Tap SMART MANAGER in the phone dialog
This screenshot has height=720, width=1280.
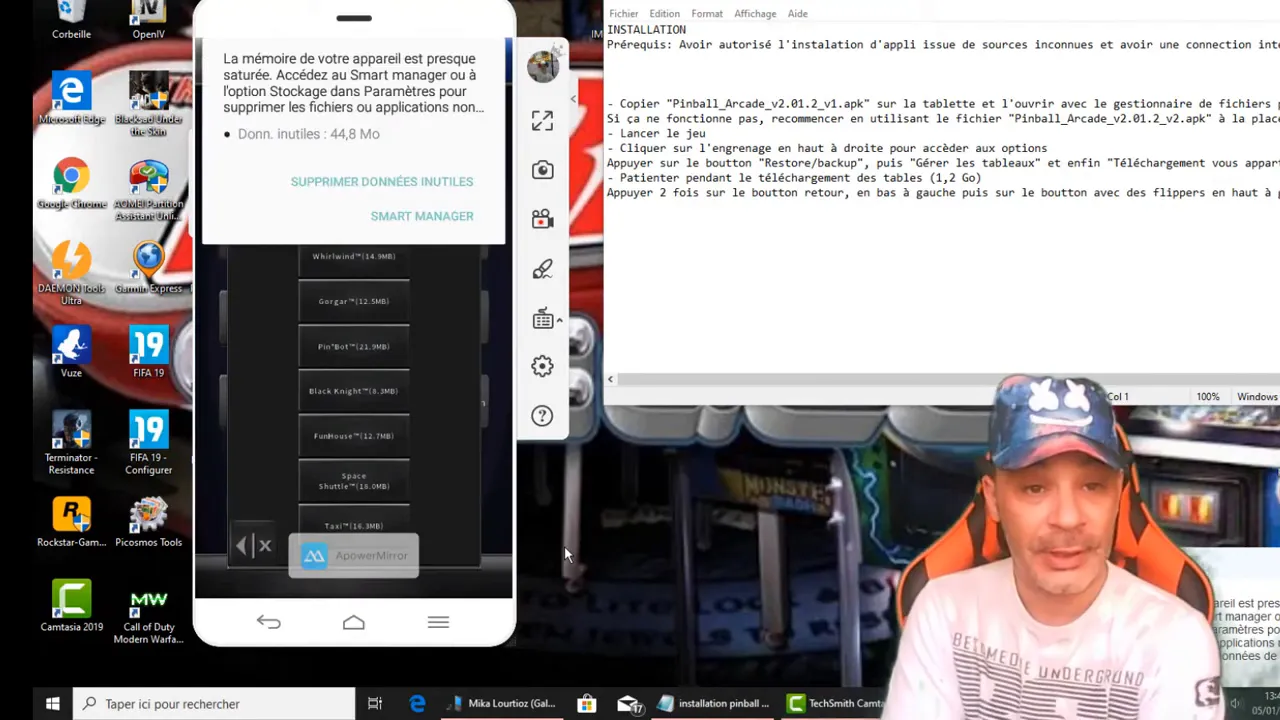(422, 216)
